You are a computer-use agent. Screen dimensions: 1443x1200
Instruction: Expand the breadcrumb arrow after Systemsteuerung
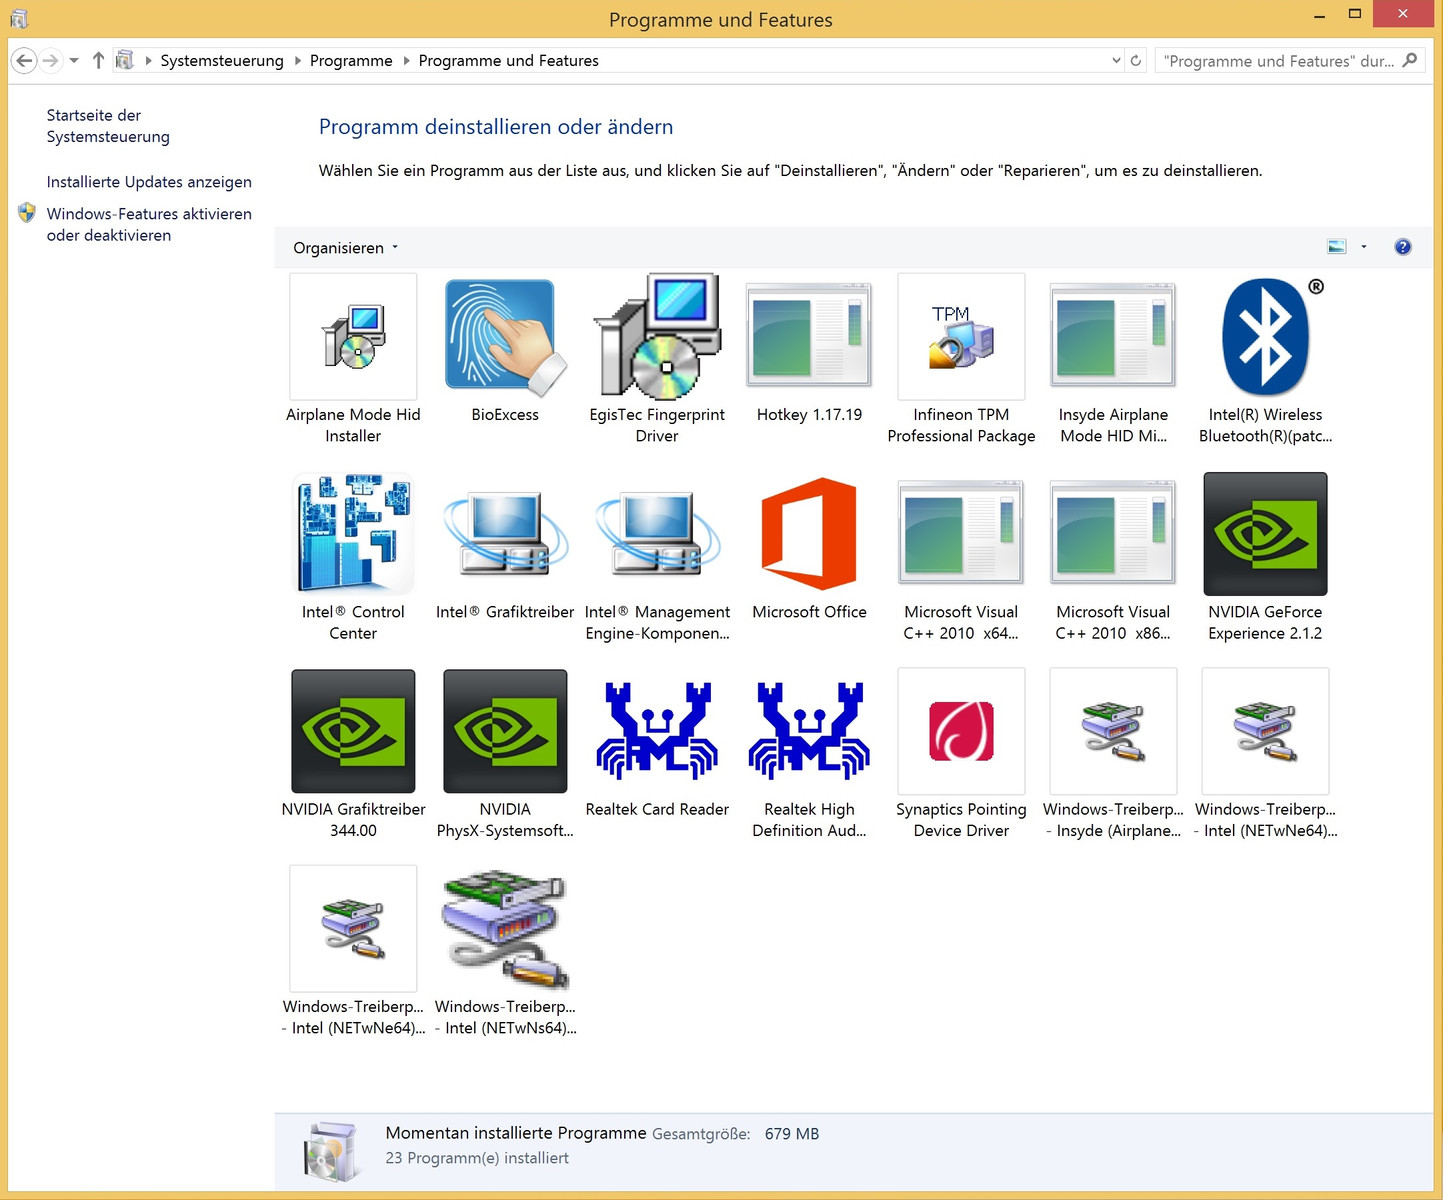coord(297,61)
